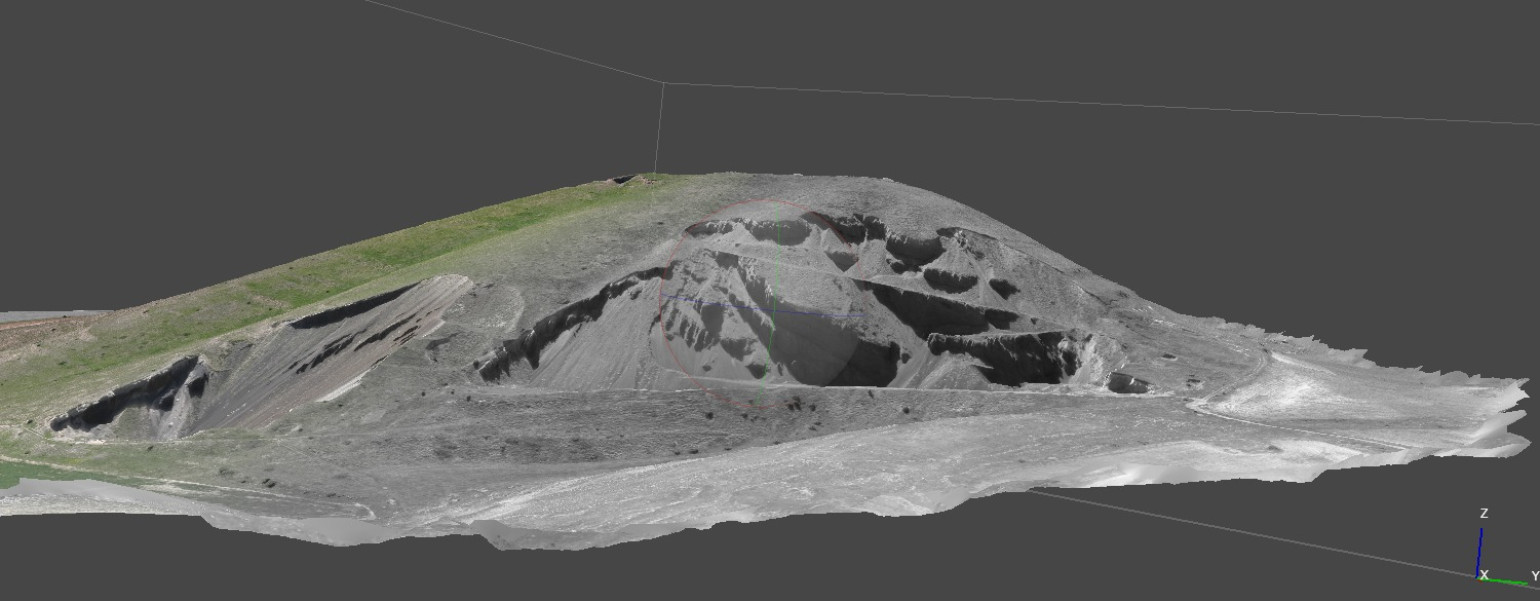This screenshot has width=1540, height=601.
Task: Click the green Y axis line of gizmo
Action: [1507, 581]
